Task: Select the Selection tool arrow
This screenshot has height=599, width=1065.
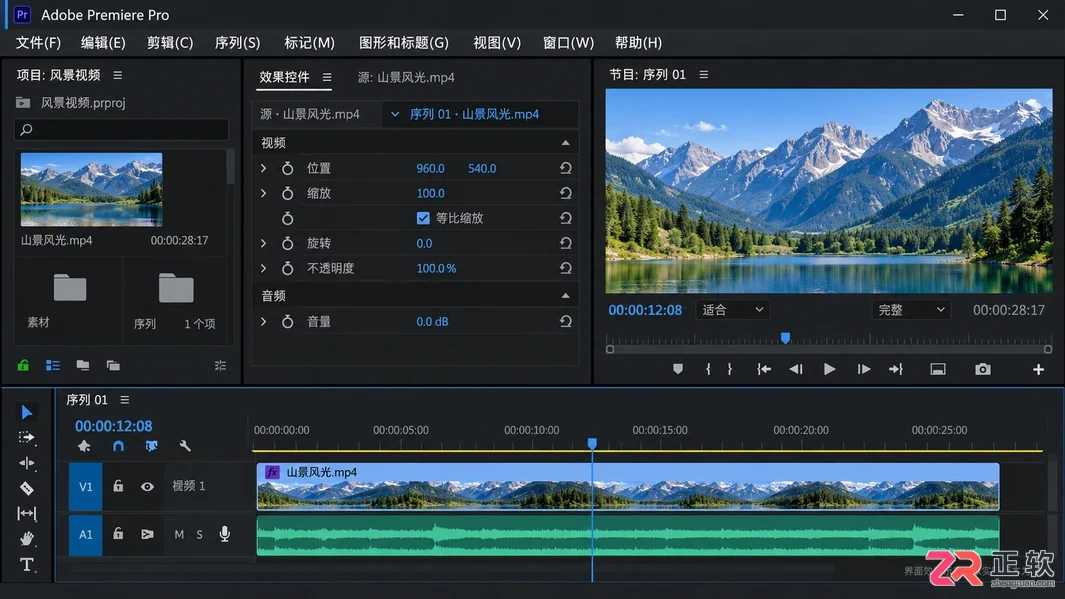Action: pyautogui.click(x=26, y=412)
